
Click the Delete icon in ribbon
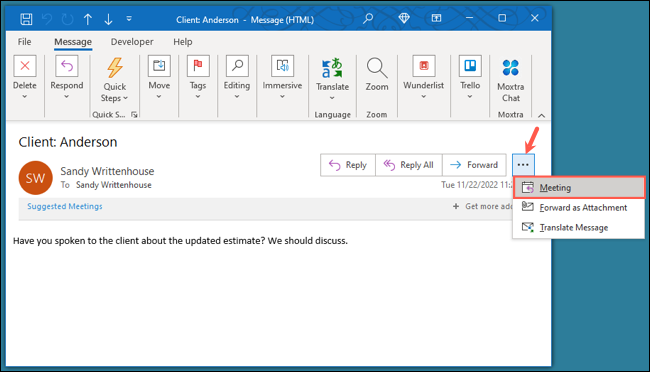[x=25, y=66]
